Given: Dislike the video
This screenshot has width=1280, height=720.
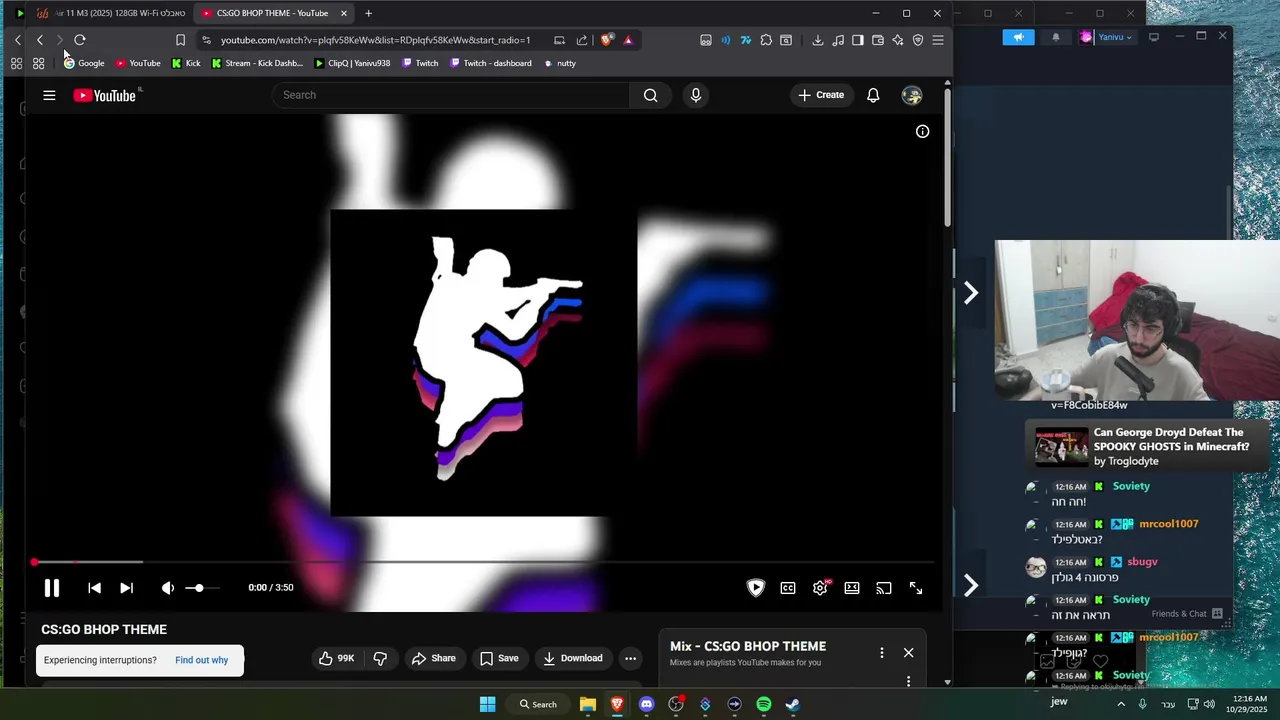Looking at the screenshot, I should [381, 658].
